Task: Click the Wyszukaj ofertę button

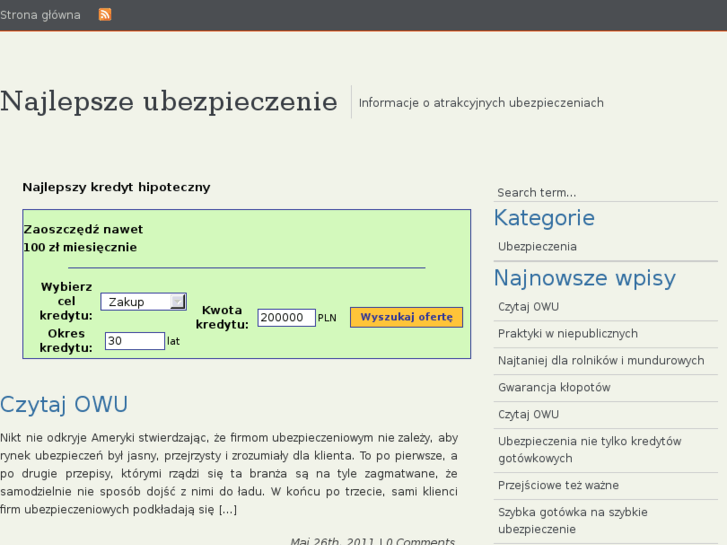Action: 407,317
